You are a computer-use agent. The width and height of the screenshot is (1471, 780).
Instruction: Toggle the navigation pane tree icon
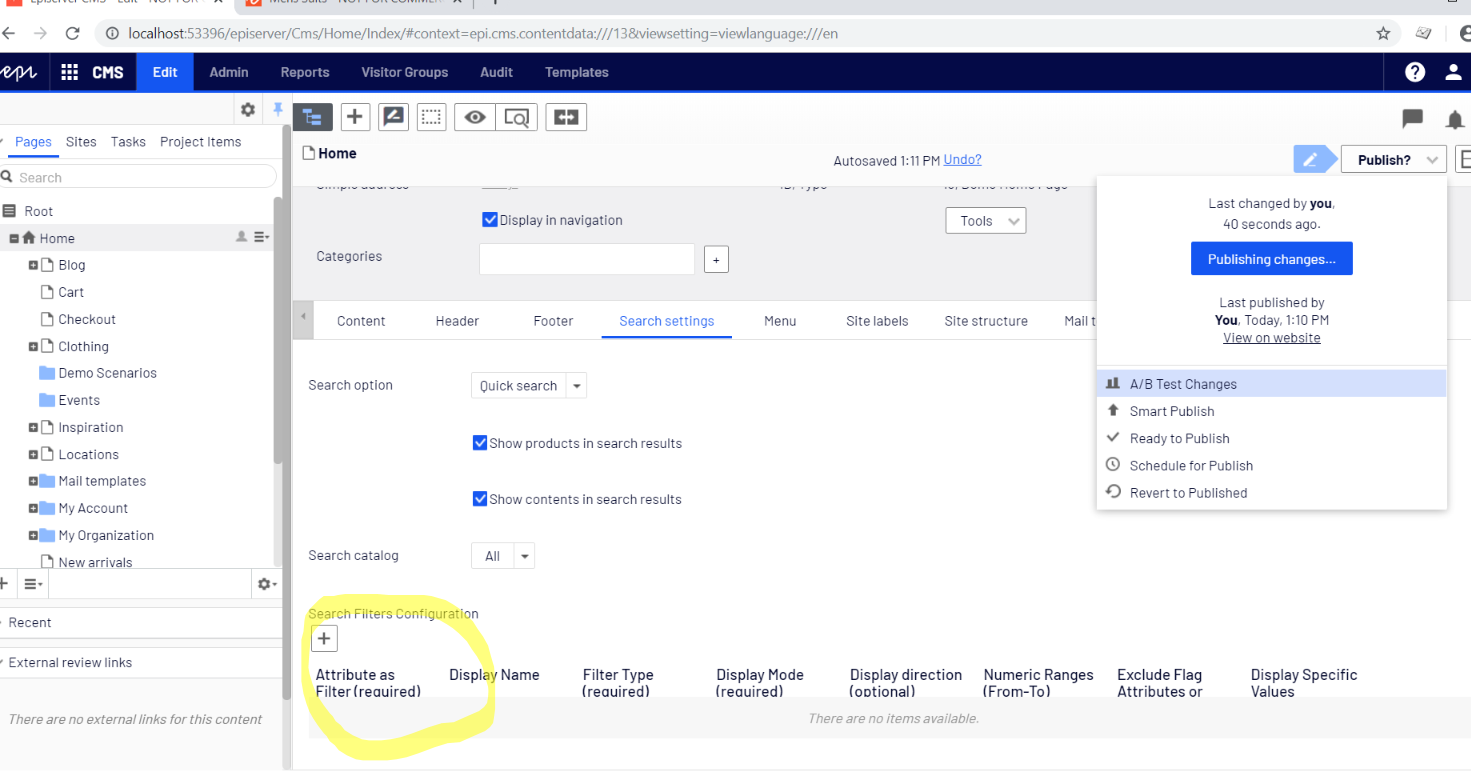click(x=312, y=117)
